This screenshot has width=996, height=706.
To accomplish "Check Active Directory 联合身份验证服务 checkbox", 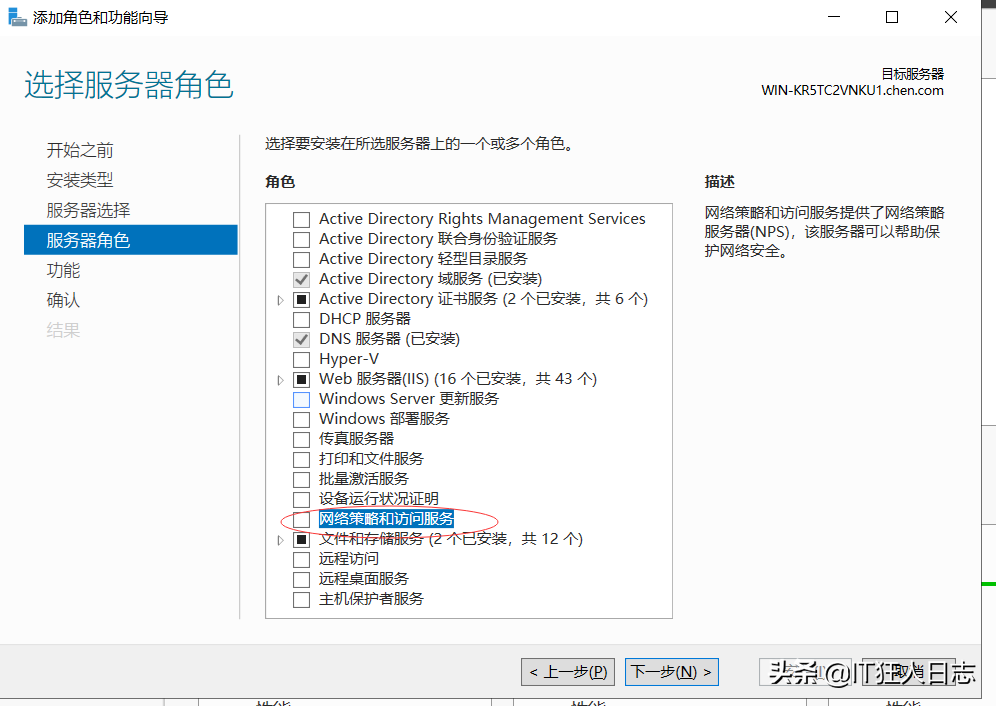I will point(301,240).
